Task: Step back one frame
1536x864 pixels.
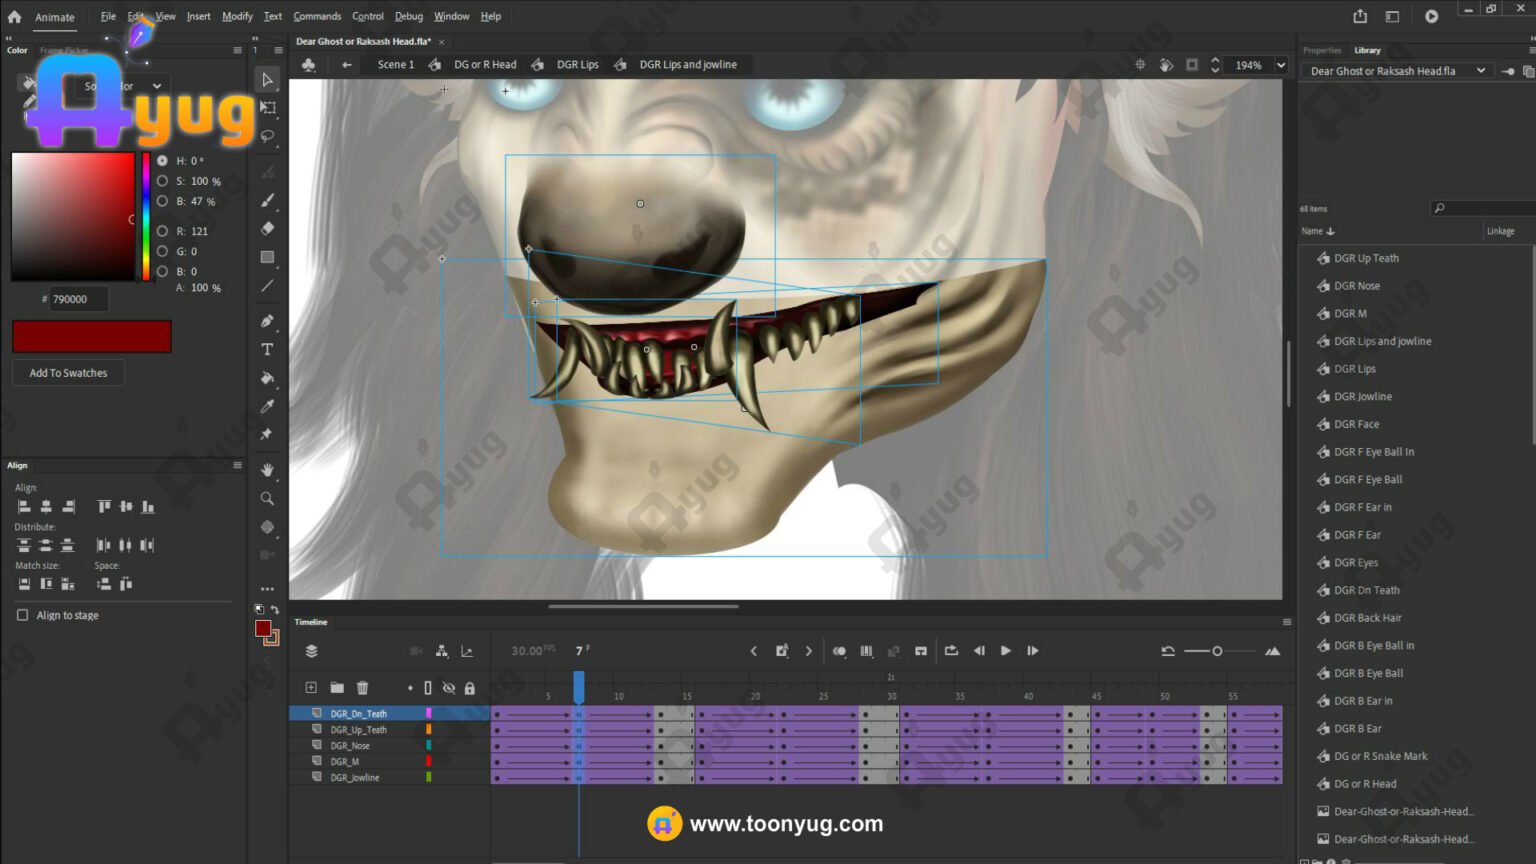Action: coord(979,651)
